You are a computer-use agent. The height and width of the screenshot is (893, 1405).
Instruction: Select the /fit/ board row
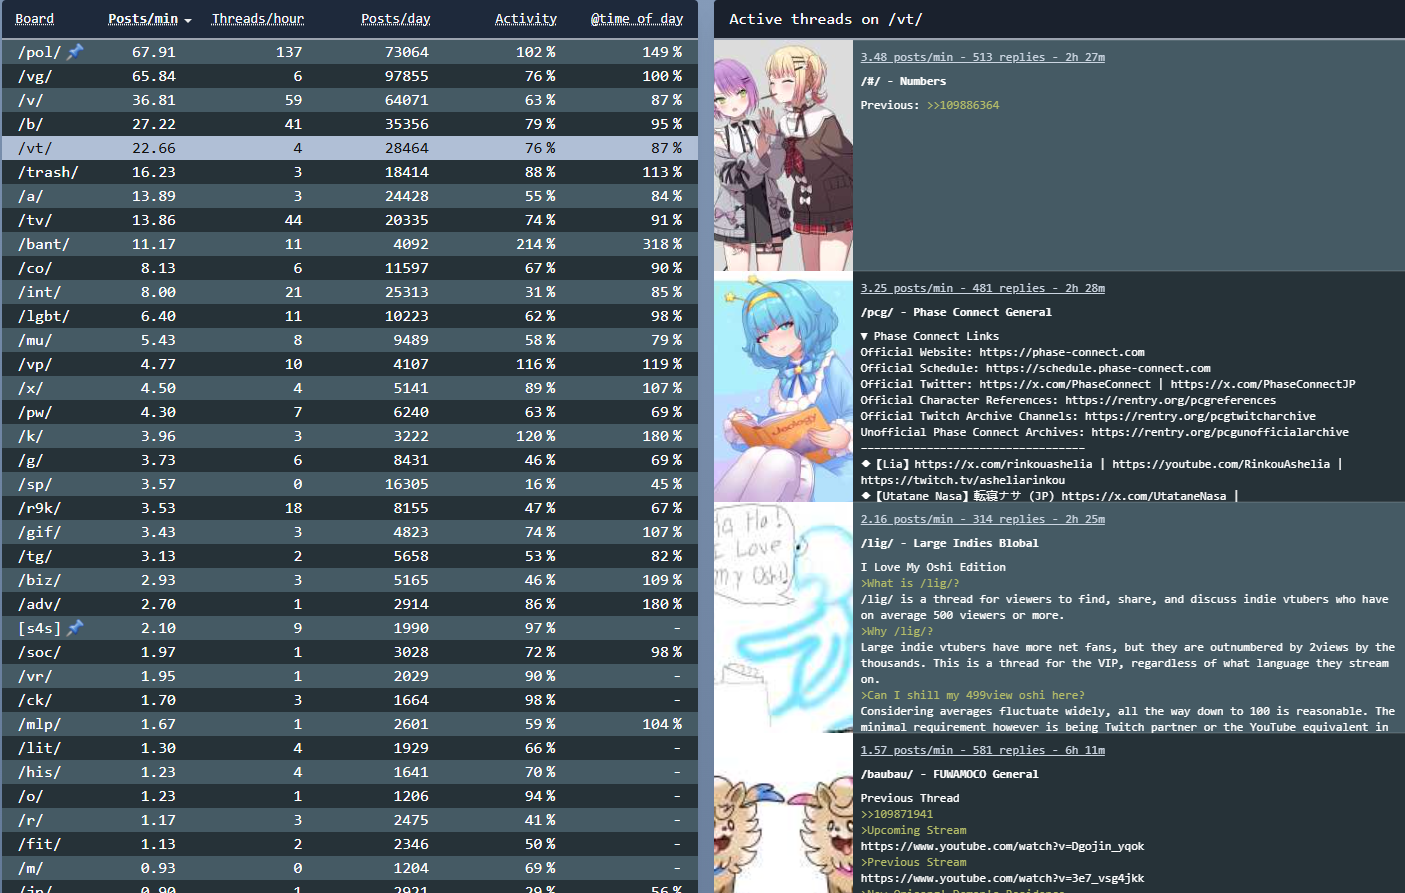coord(350,844)
